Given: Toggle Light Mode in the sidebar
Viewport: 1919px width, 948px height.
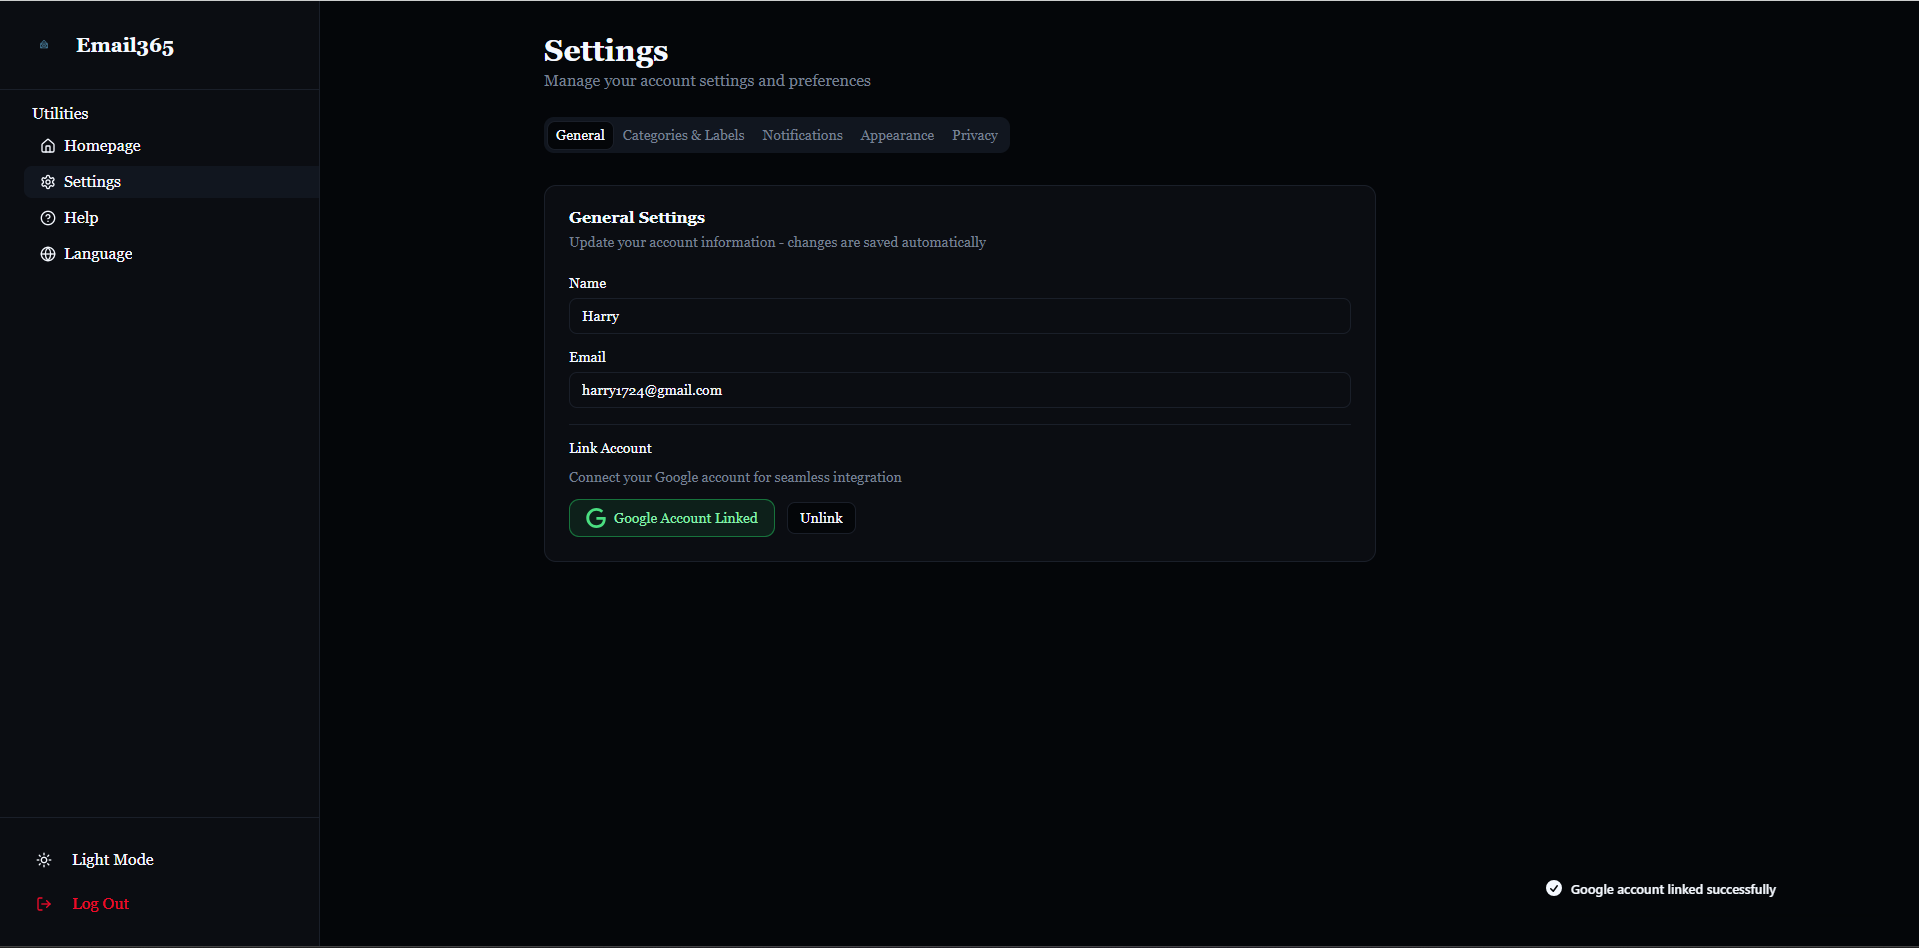Looking at the screenshot, I should click(x=112, y=860).
